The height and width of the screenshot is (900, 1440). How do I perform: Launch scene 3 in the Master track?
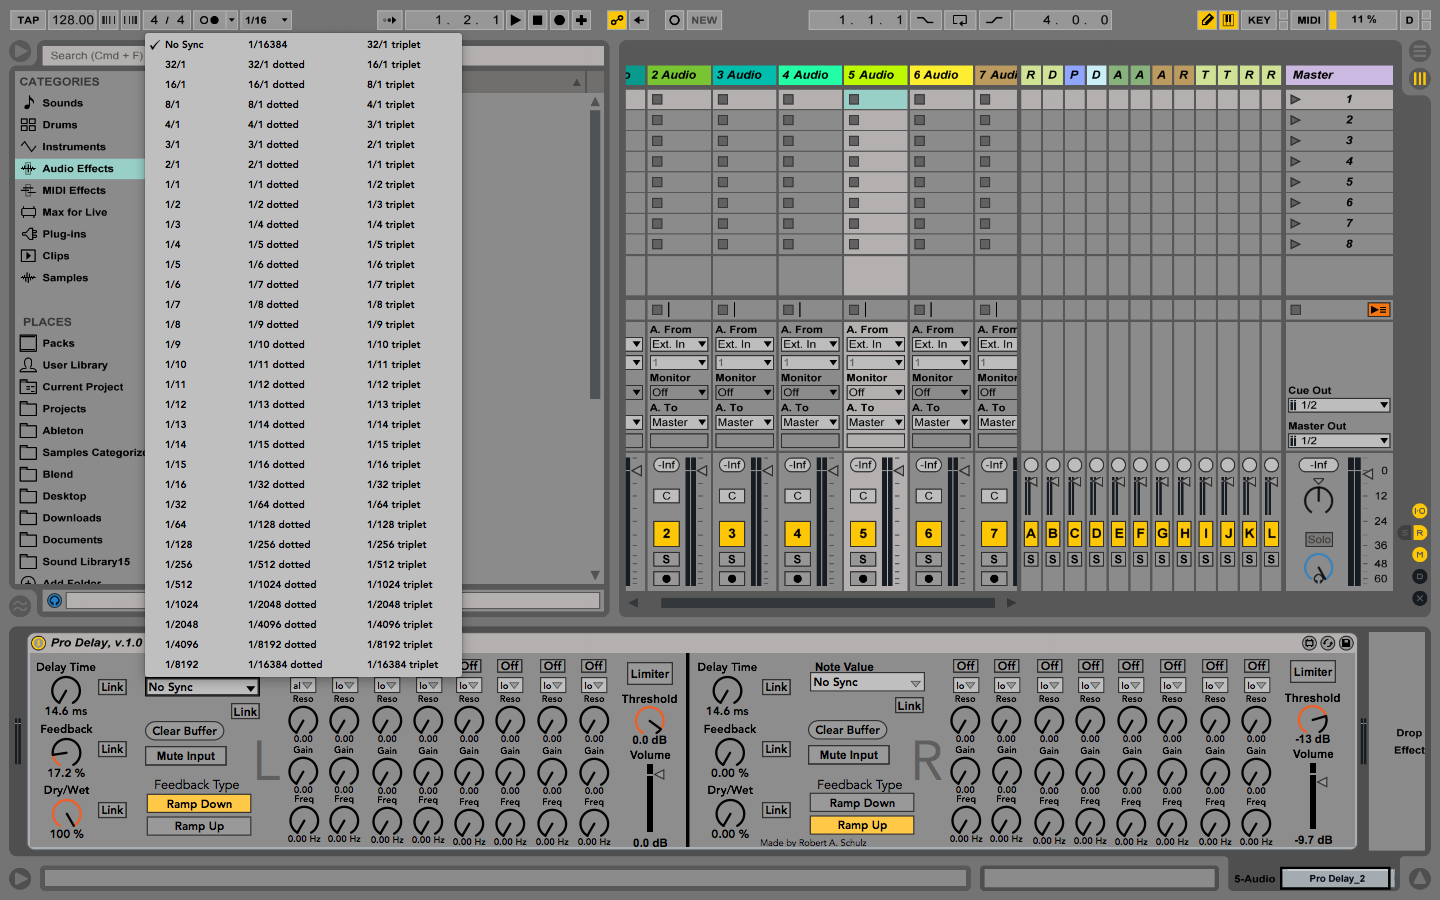pyautogui.click(x=1296, y=141)
